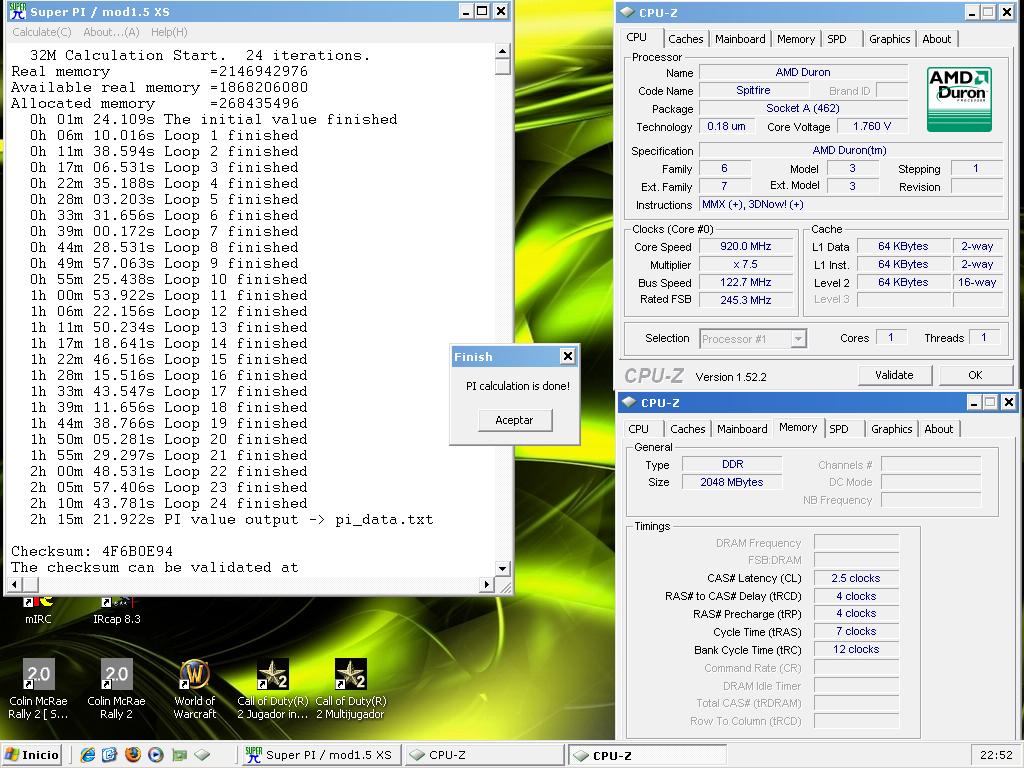Activate Super PI / mod1.5 XS taskbar button
The width and height of the screenshot is (1024, 768).
click(x=320, y=755)
